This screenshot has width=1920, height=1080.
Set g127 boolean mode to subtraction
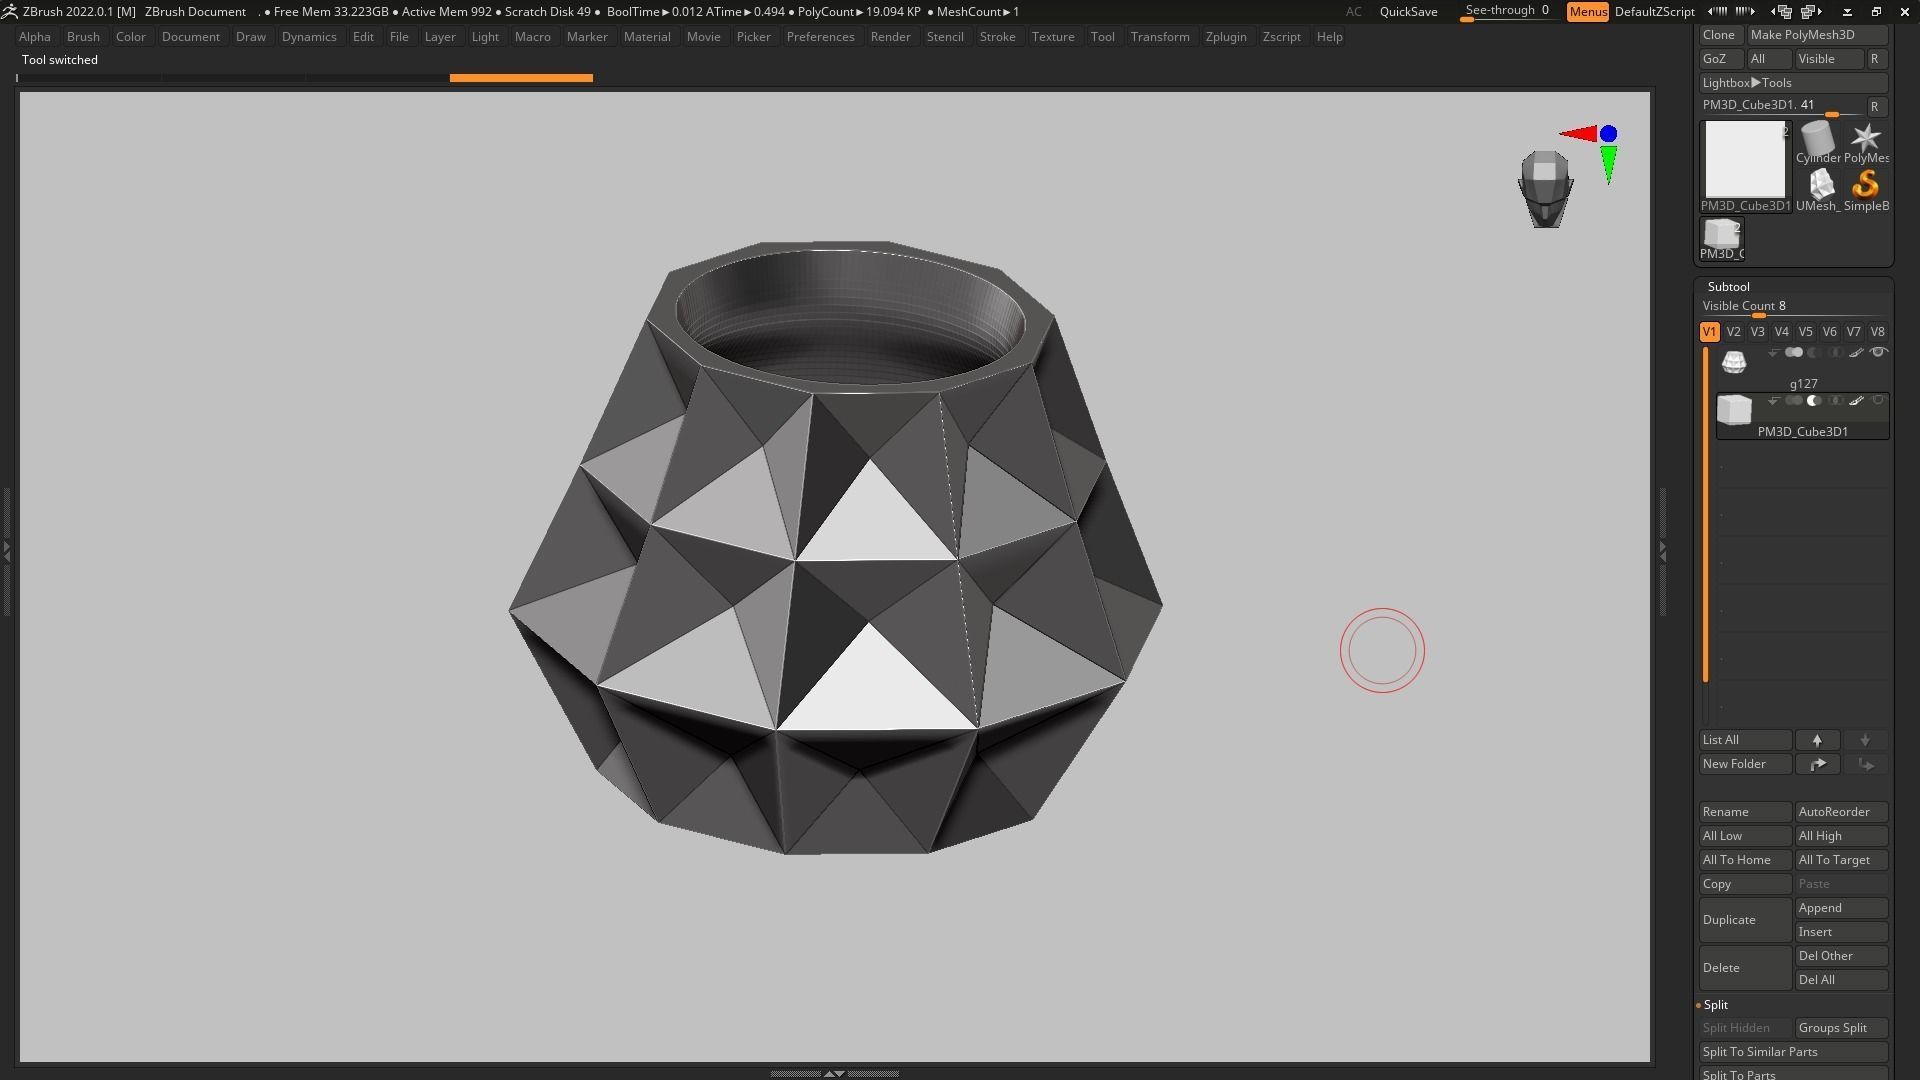1814,352
